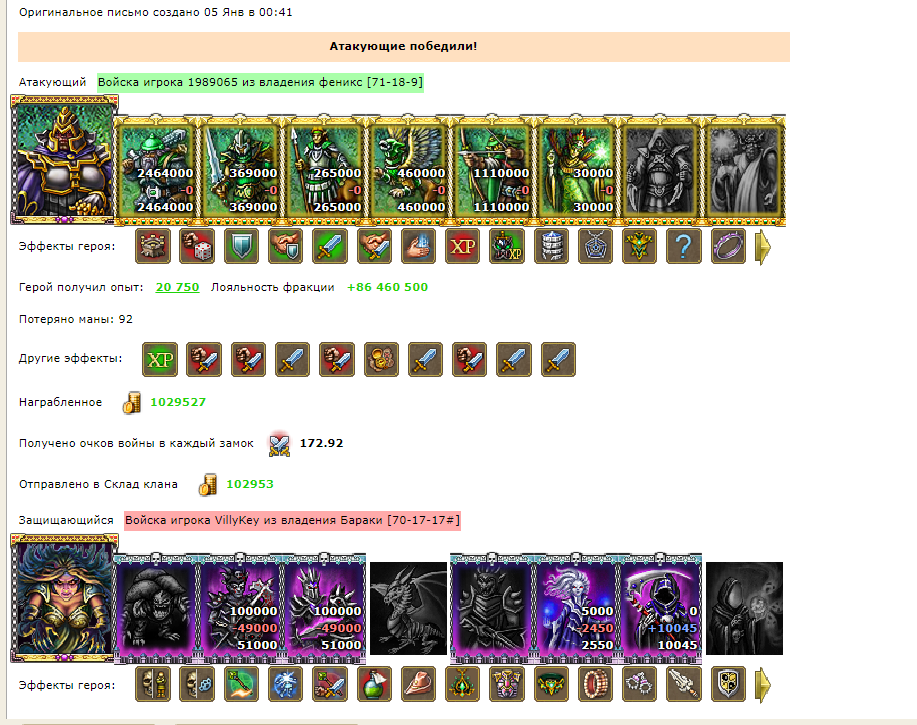Click the griffin unit card with 460000
The width and height of the screenshot is (917, 725).
pyautogui.click(x=408, y=170)
